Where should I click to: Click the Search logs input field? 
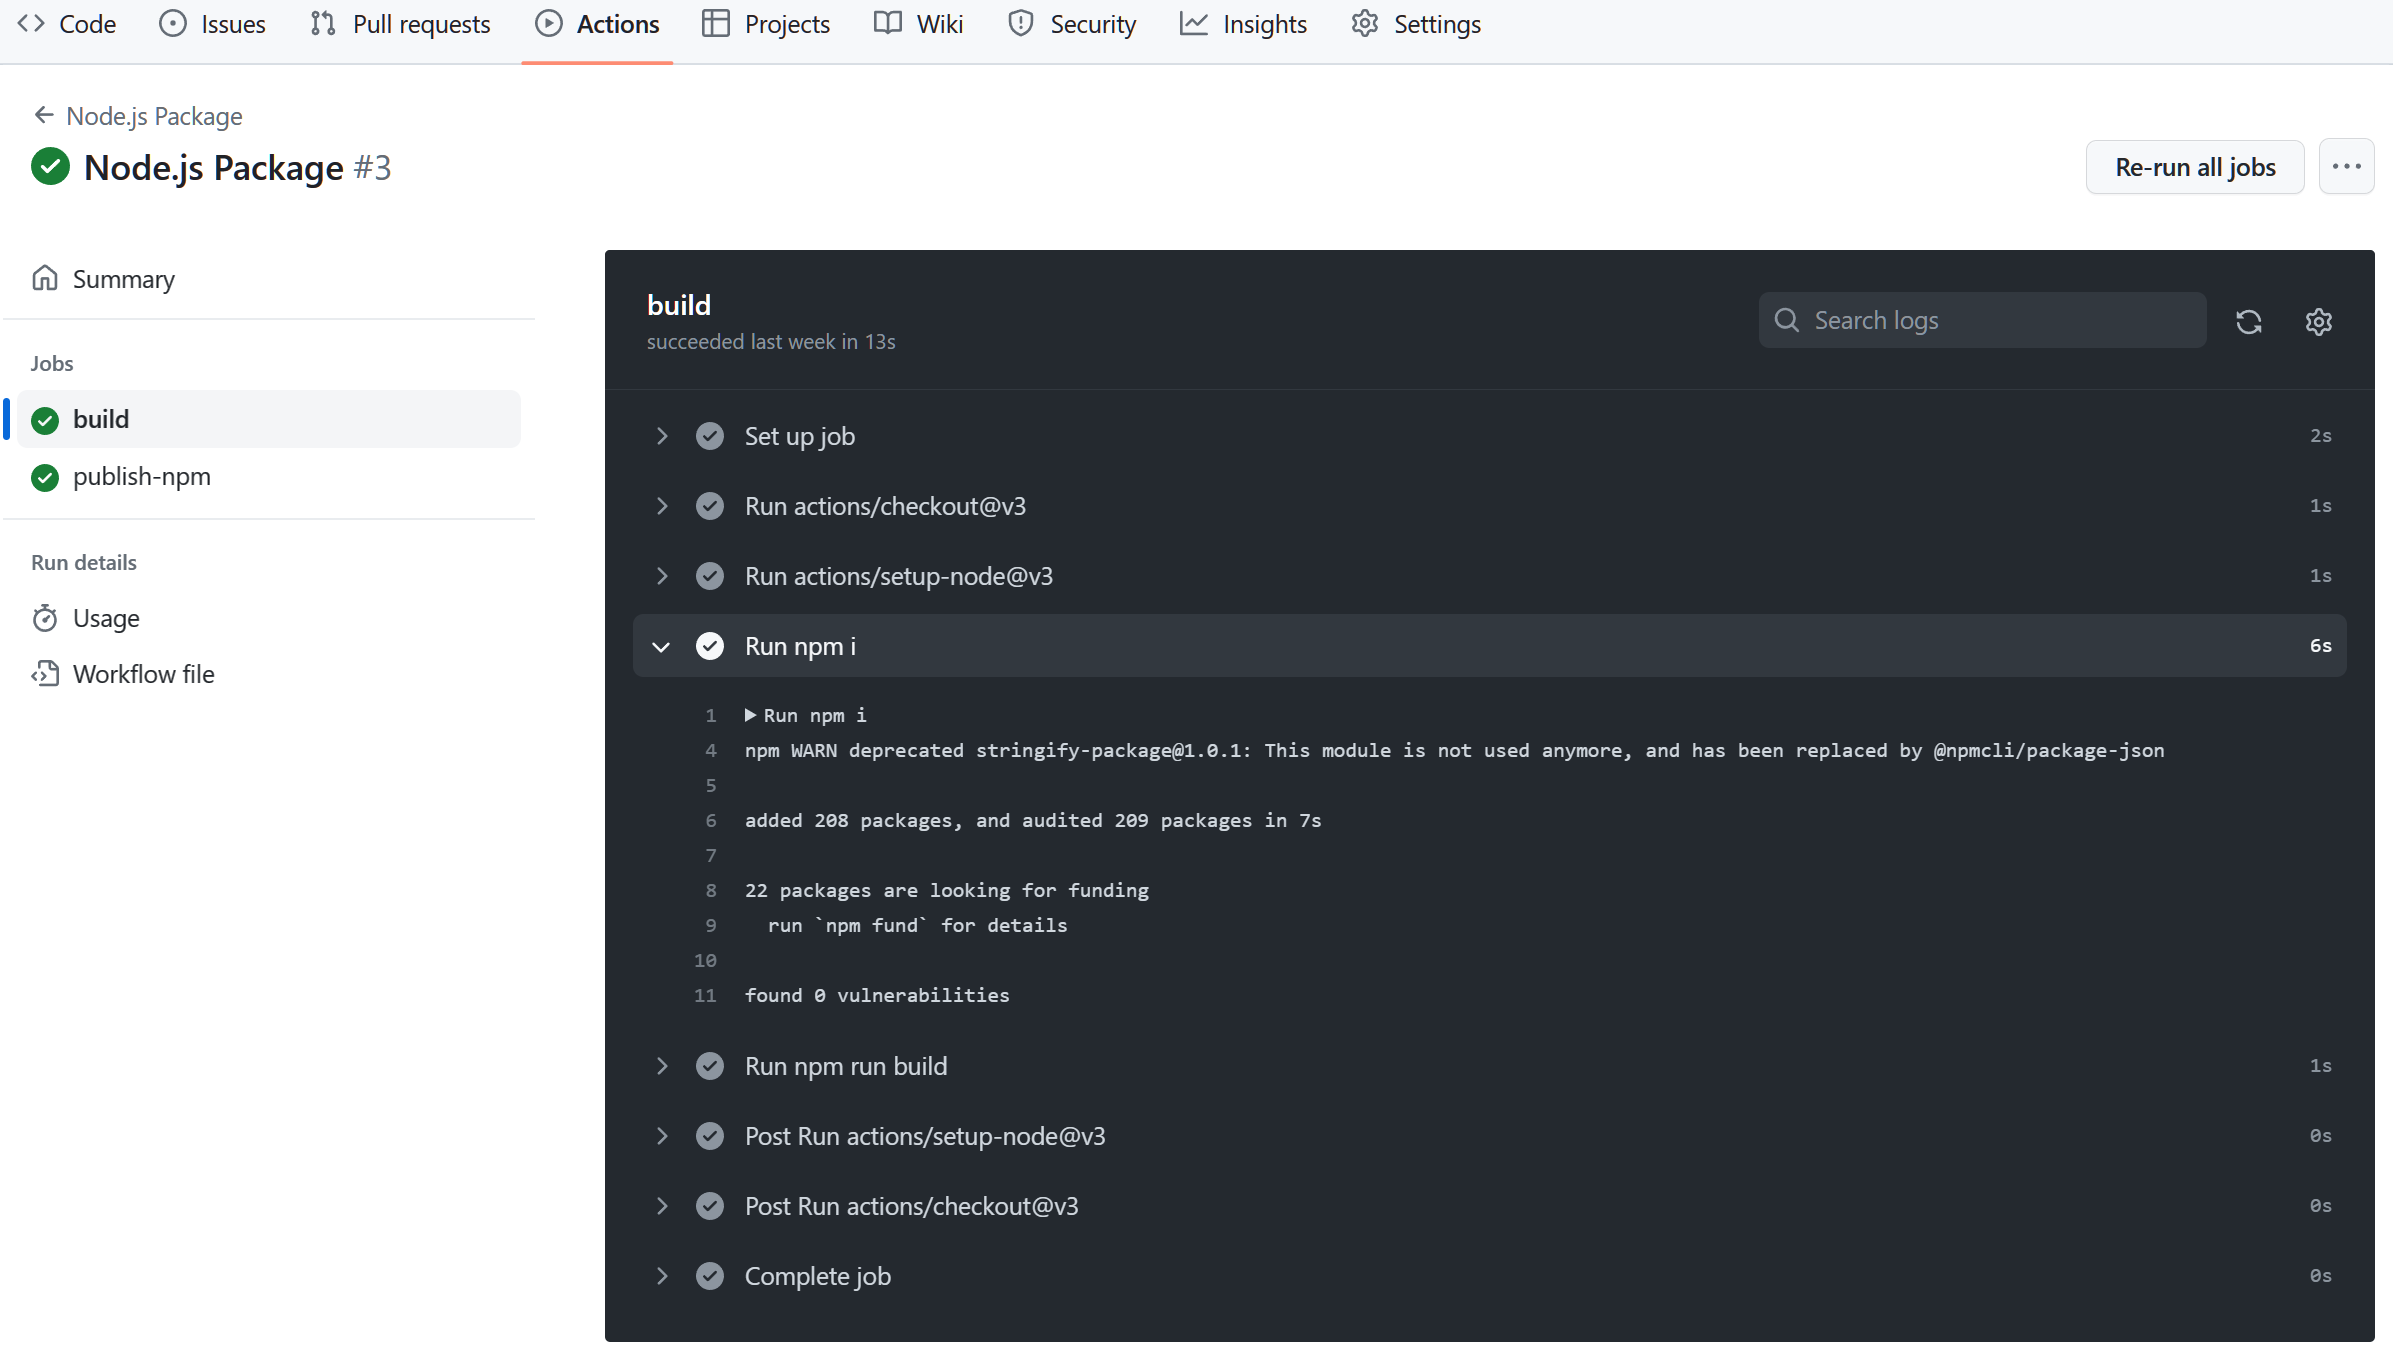click(x=1982, y=319)
